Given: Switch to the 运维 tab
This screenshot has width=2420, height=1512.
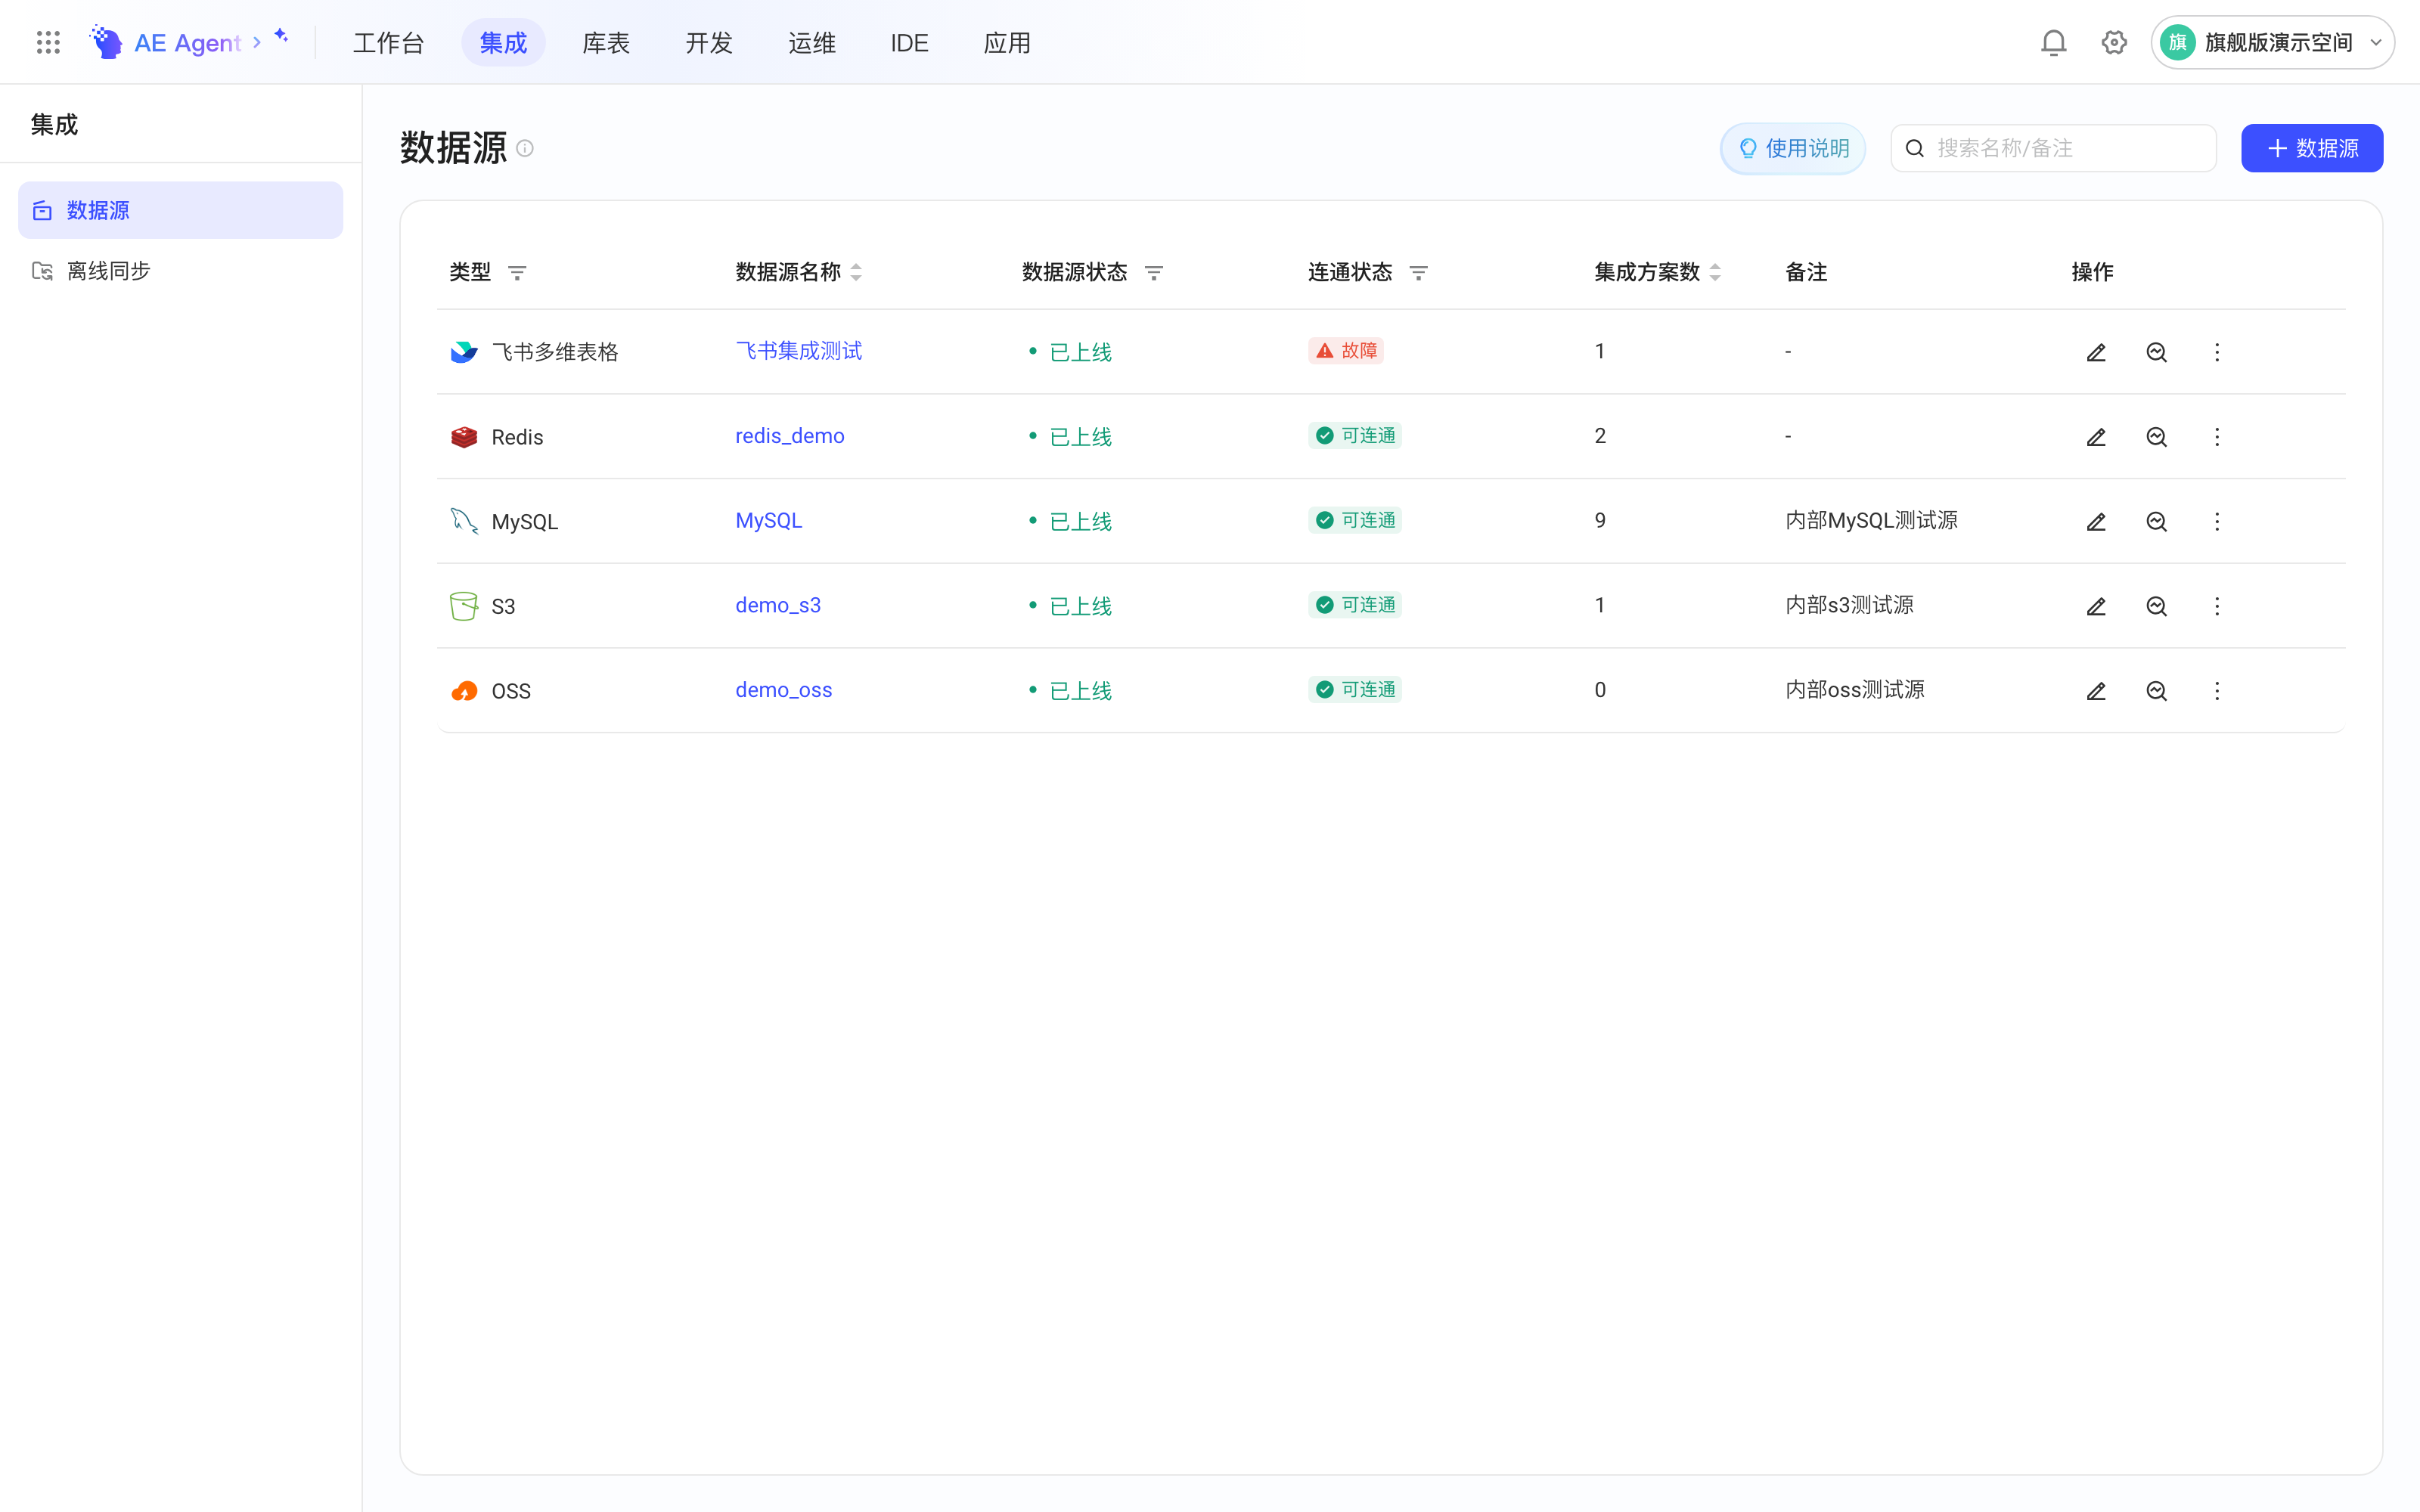Looking at the screenshot, I should pyautogui.click(x=812, y=43).
